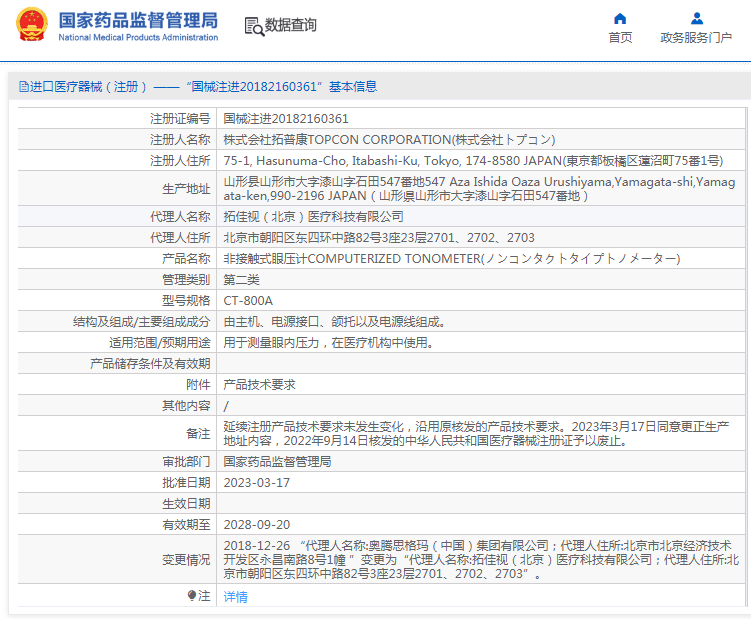Viewport: 751px width, 619px height.
Task: Click product name 非接触式眼压计COMPUTERIZED TONOMETER
Action: [452, 259]
